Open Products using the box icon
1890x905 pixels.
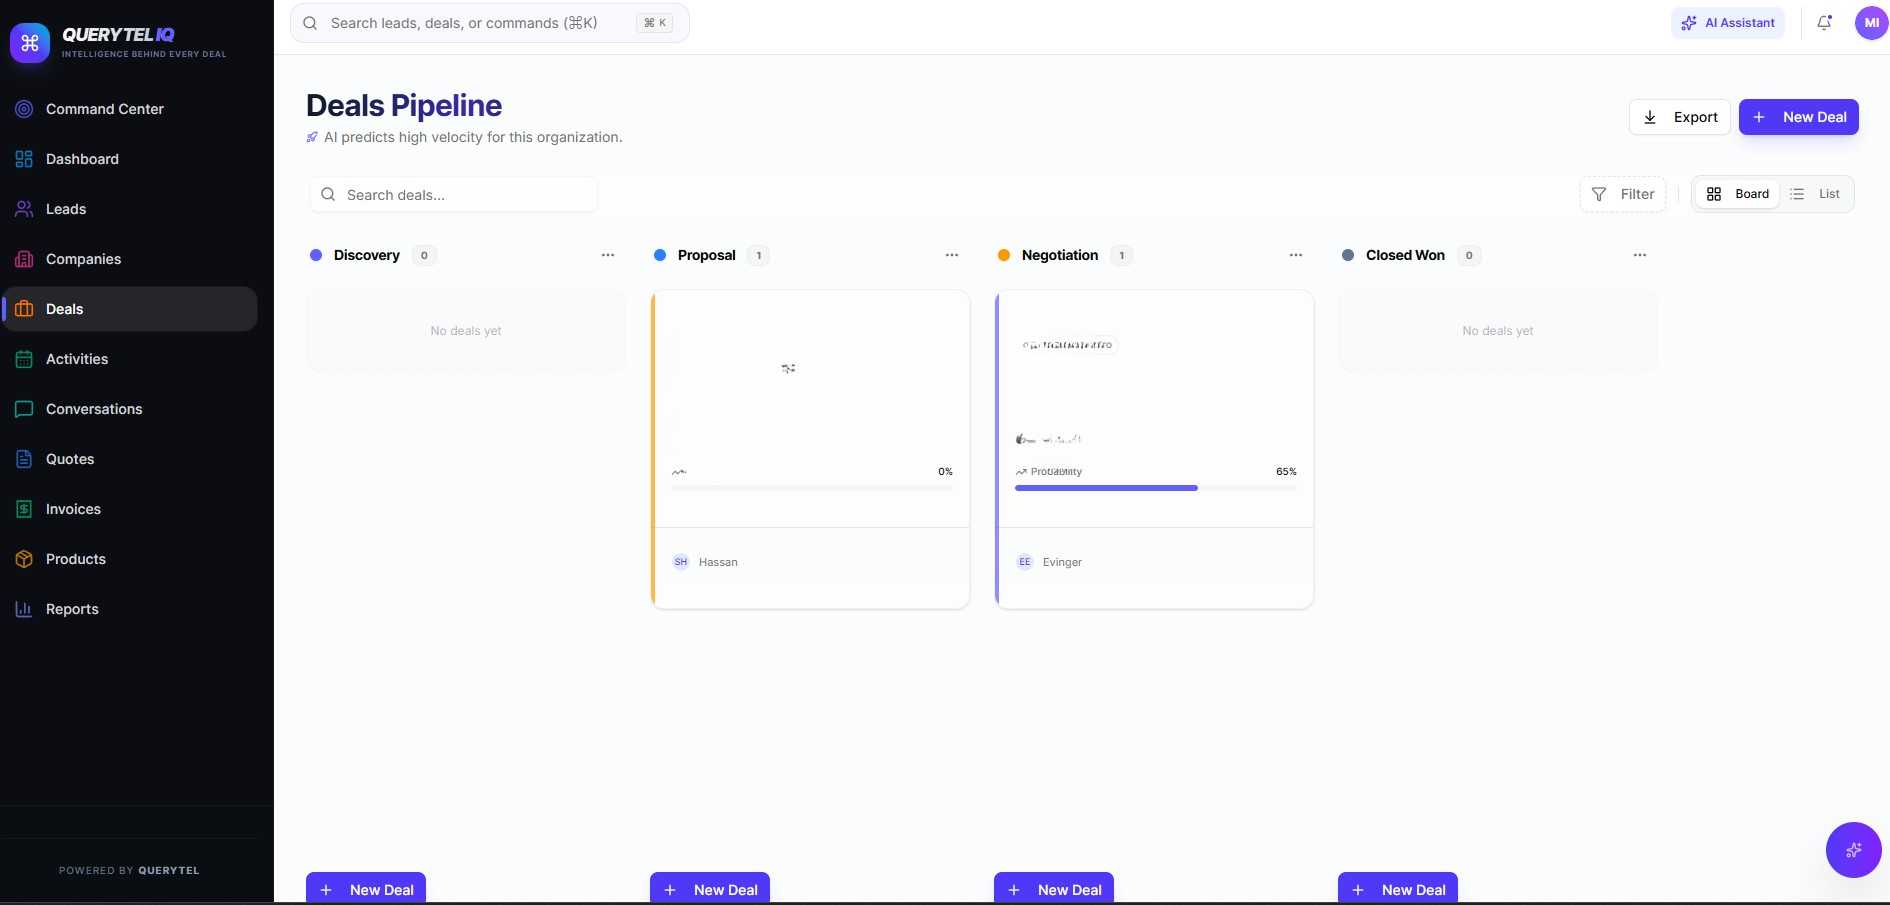point(23,559)
